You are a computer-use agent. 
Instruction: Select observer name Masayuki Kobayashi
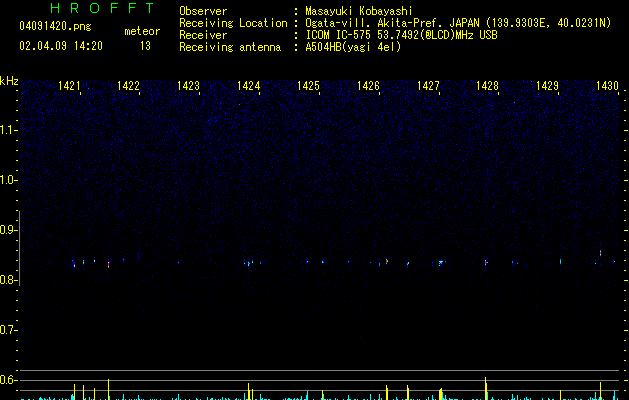pyautogui.click(x=359, y=11)
